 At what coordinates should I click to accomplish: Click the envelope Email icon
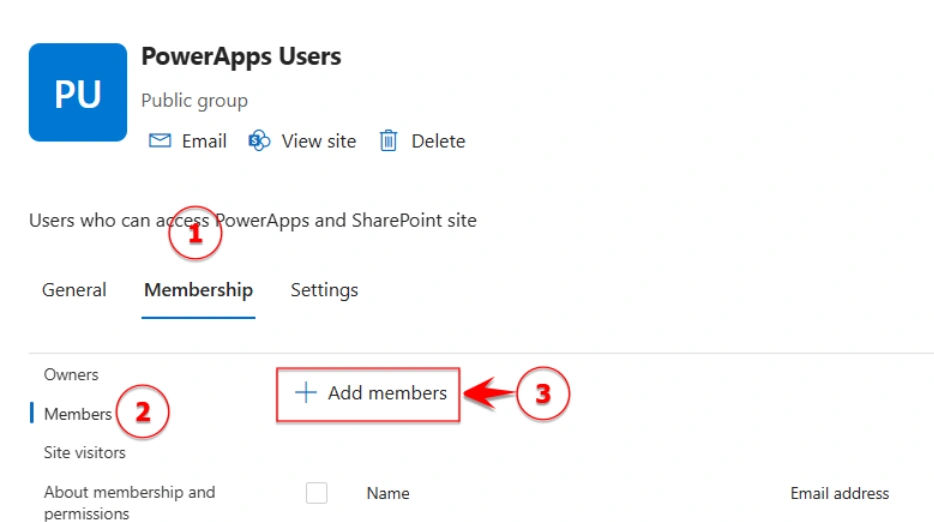click(x=160, y=141)
